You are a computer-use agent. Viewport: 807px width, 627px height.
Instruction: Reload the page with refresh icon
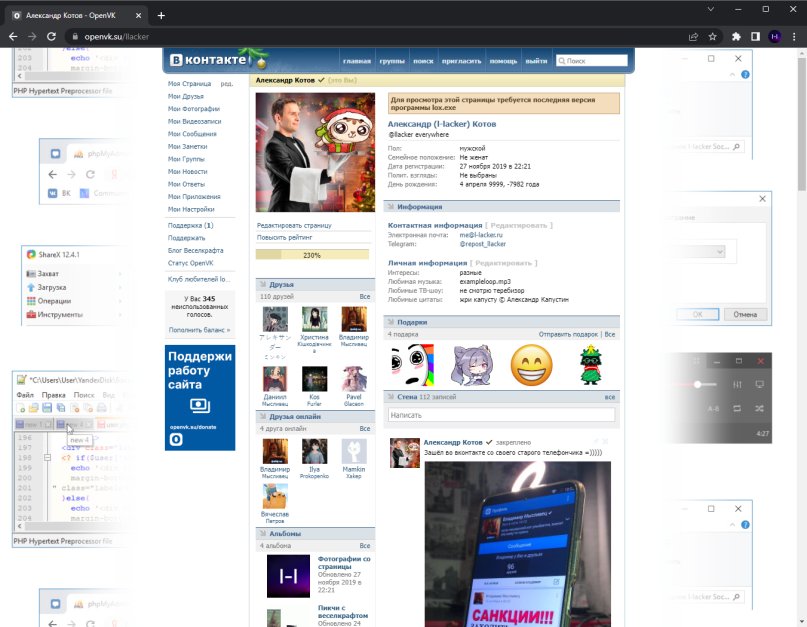click(51, 36)
